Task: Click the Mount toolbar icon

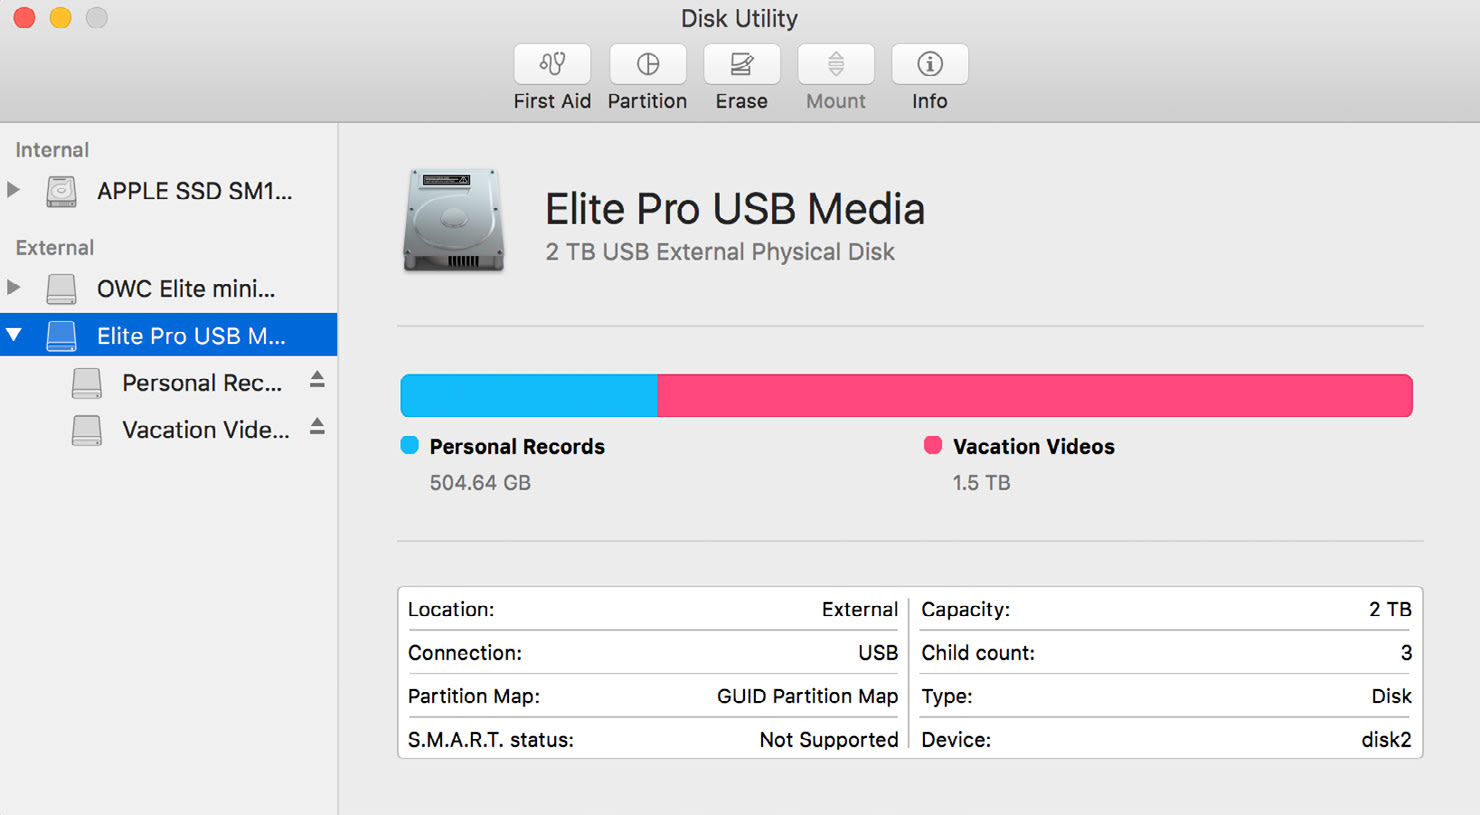Action: tap(835, 64)
